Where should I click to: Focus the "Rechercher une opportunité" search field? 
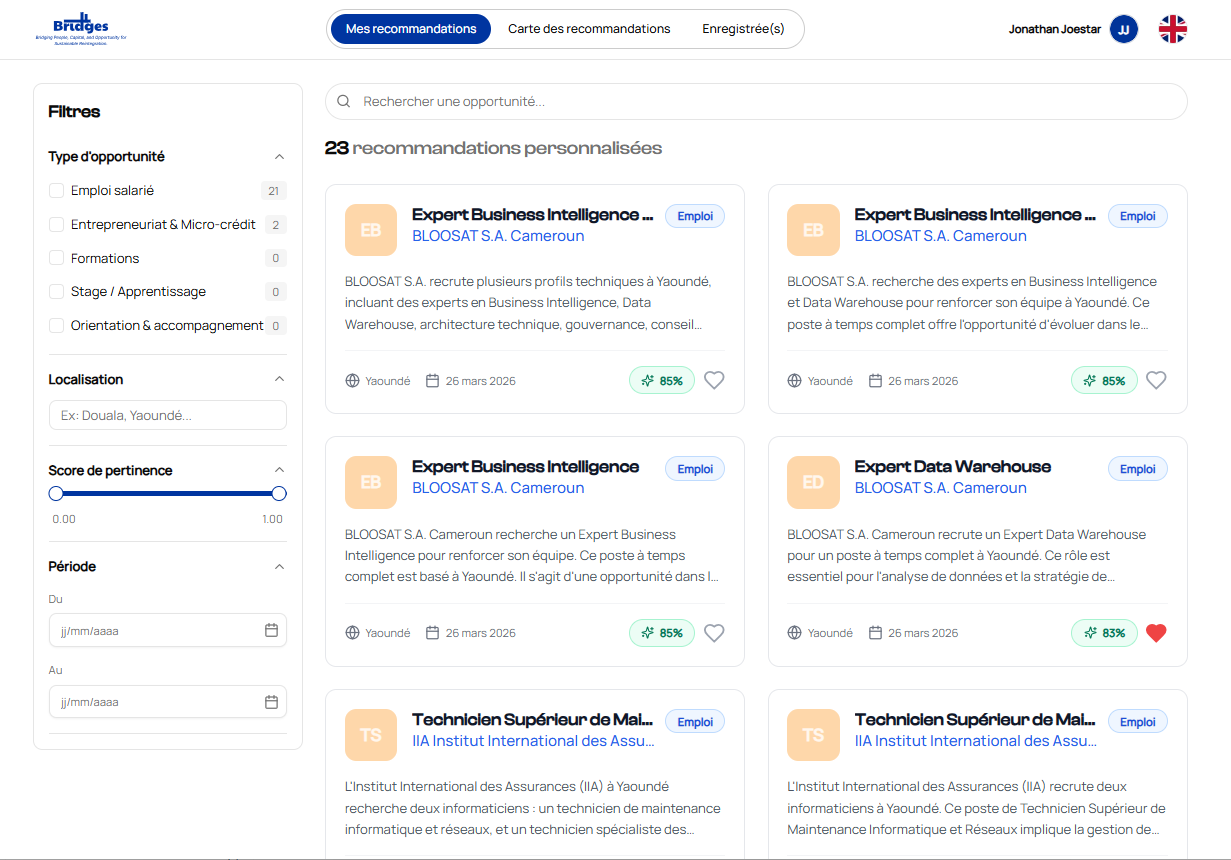(756, 101)
